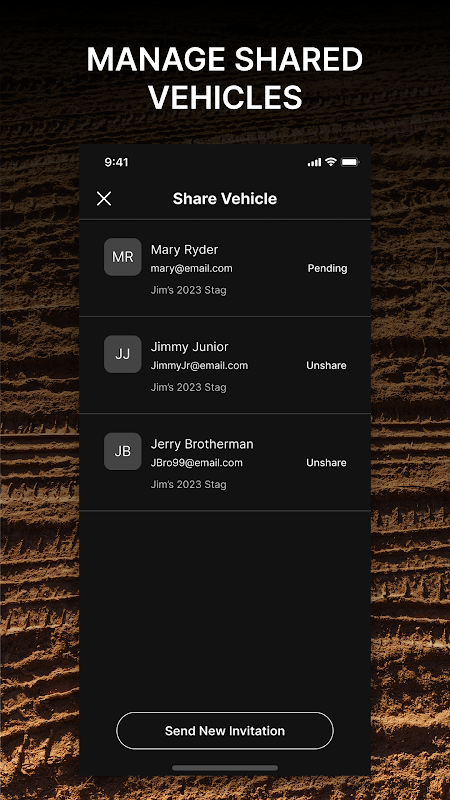450x800 pixels.
Task: Tap the home indicator bar
Action: [225, 768]
